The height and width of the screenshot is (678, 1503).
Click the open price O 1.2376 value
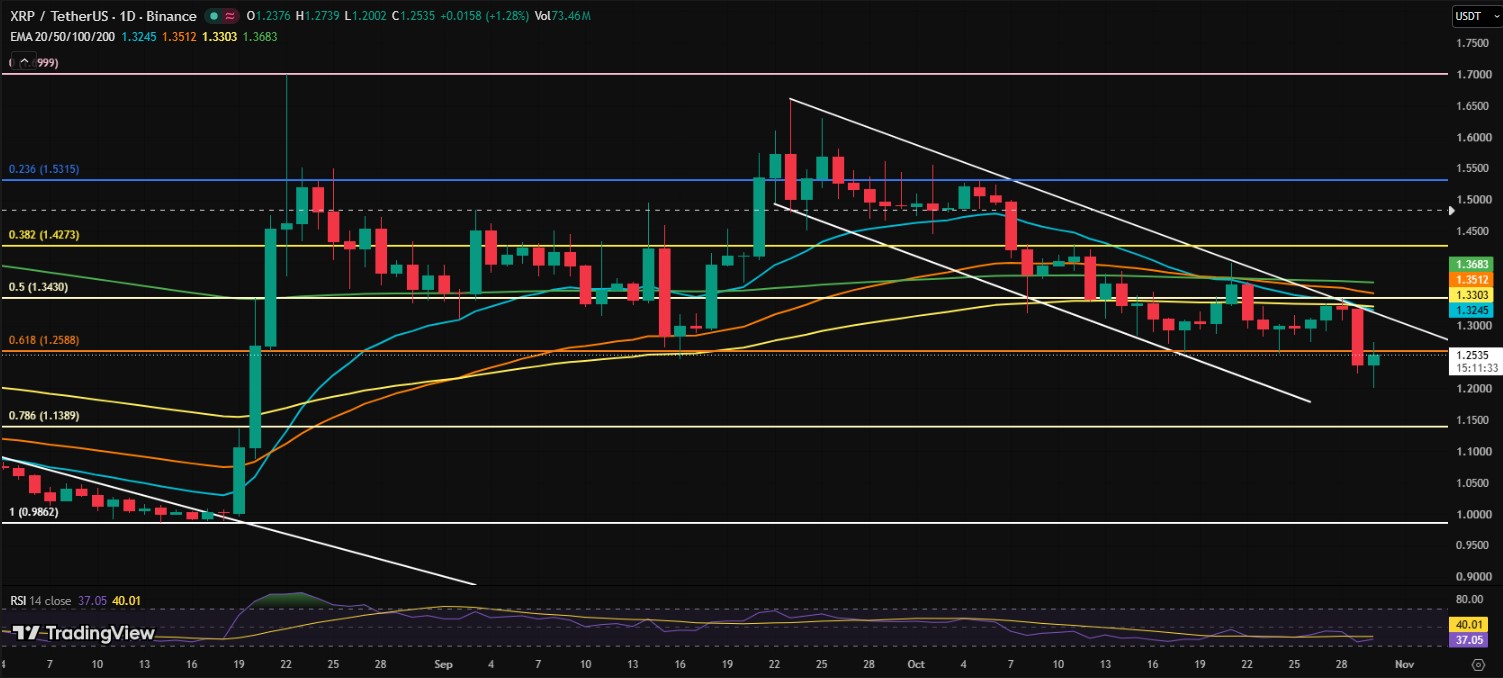tap(267, 16)
